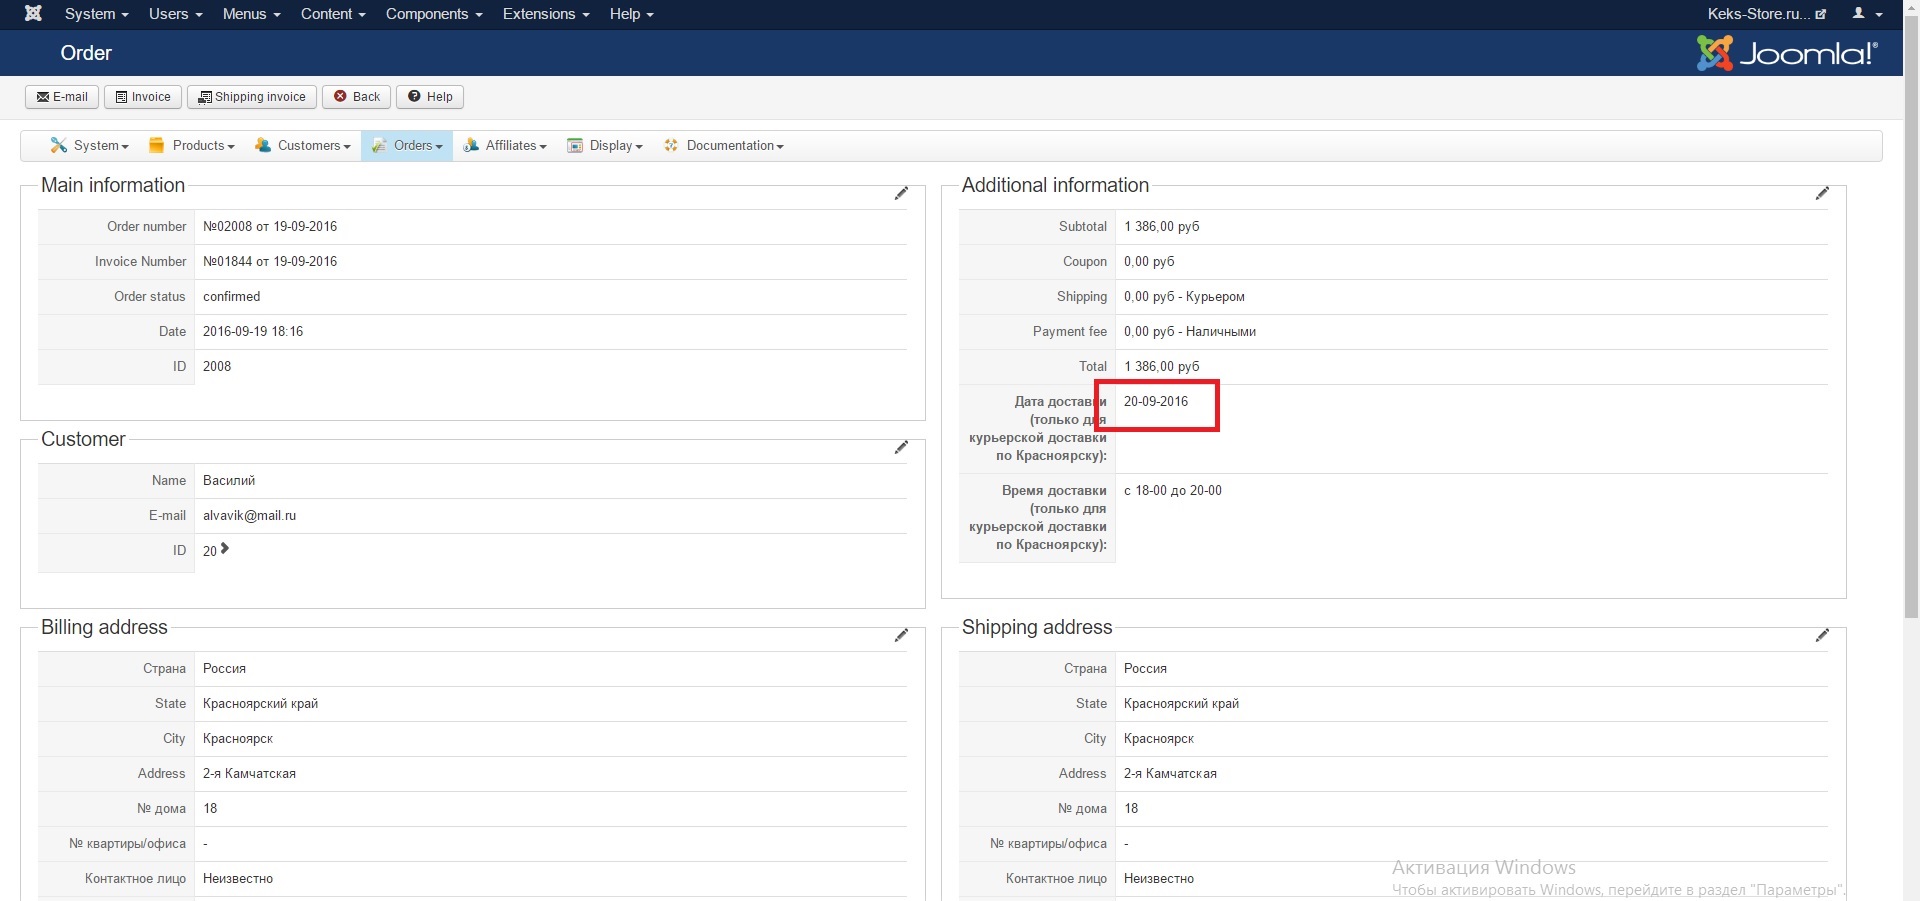
Task: Expand the Display dropdown
Action: (605, 146)
